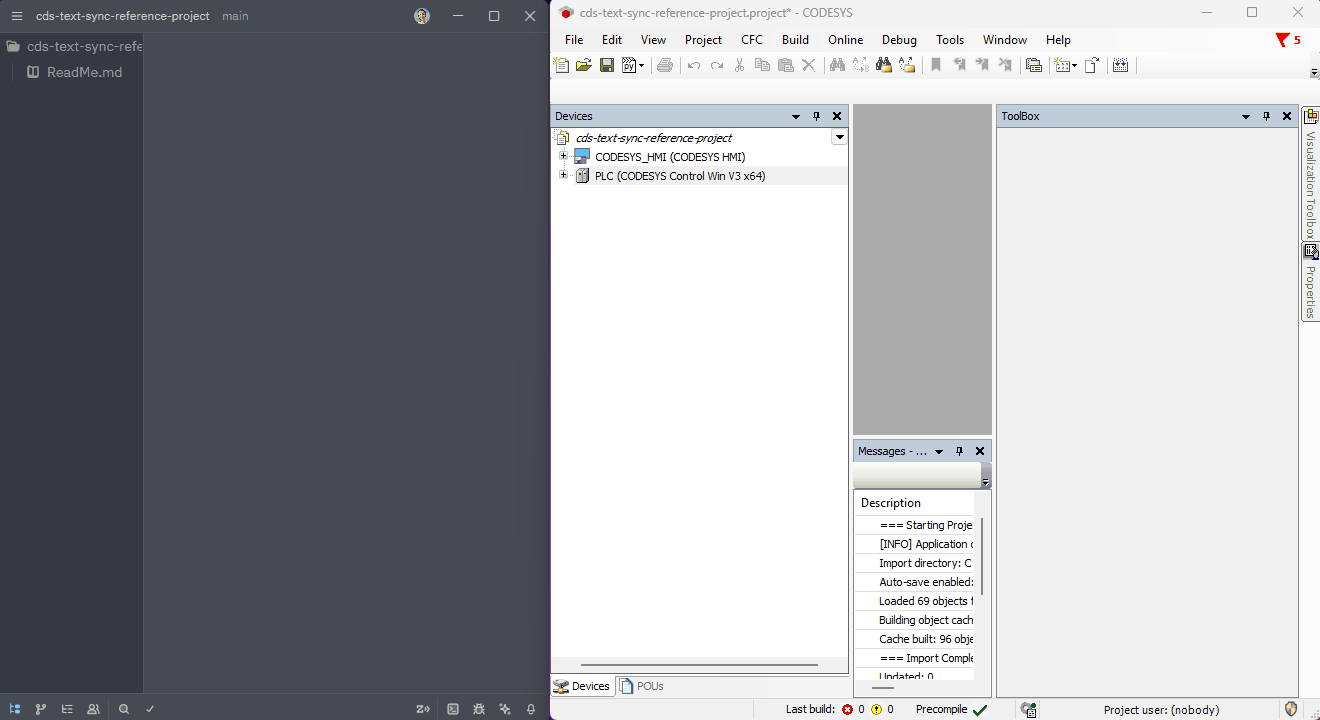This screenshot has width=1320, height=720.
Task: Click the Print icon in the toolbar
Action: [665, 65]
